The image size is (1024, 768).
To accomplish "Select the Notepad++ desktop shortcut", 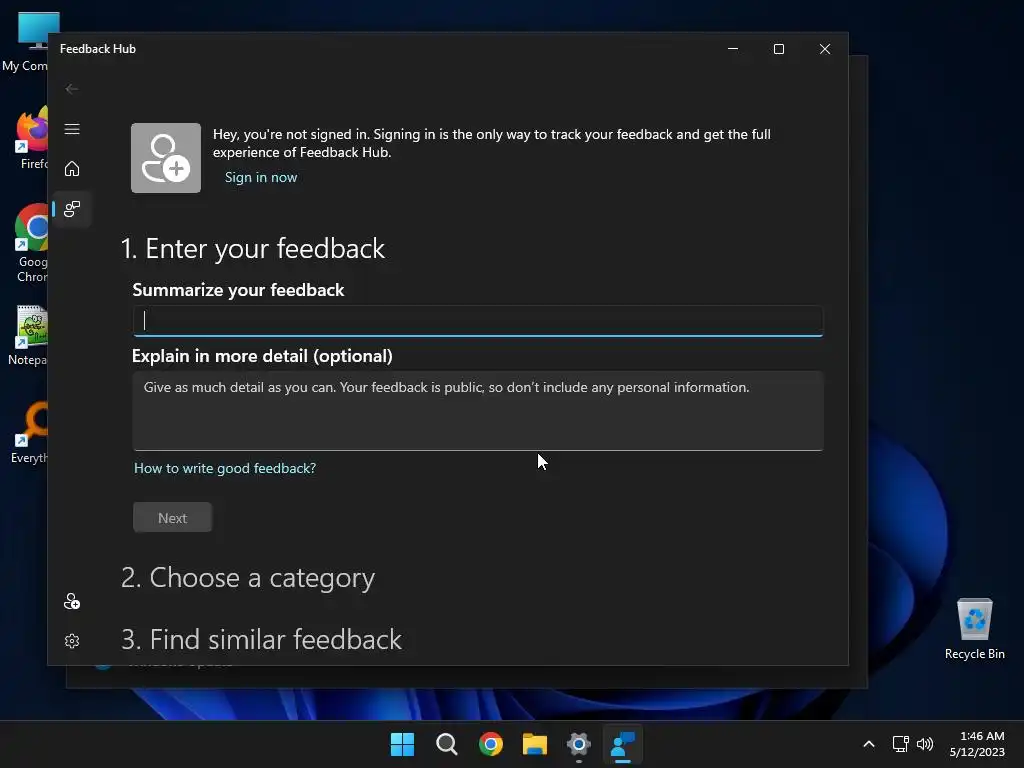I will [29, 335].
